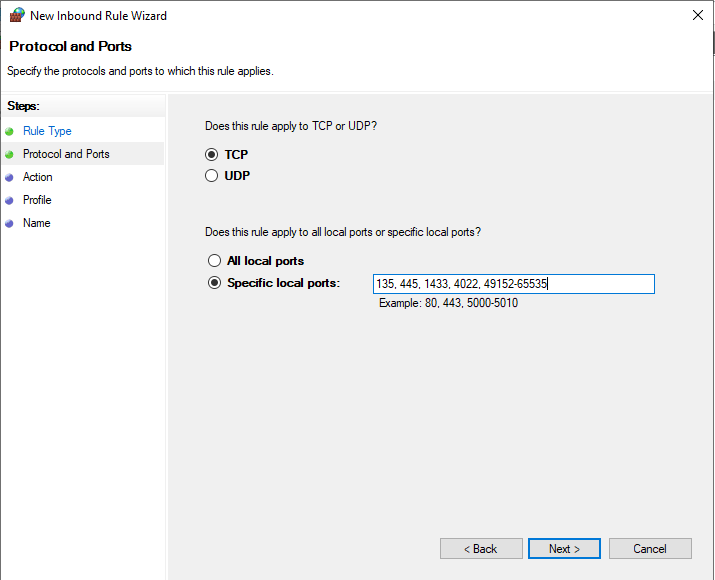
Task: Select the UDP radio button
Action: click(x=211, y=176)
